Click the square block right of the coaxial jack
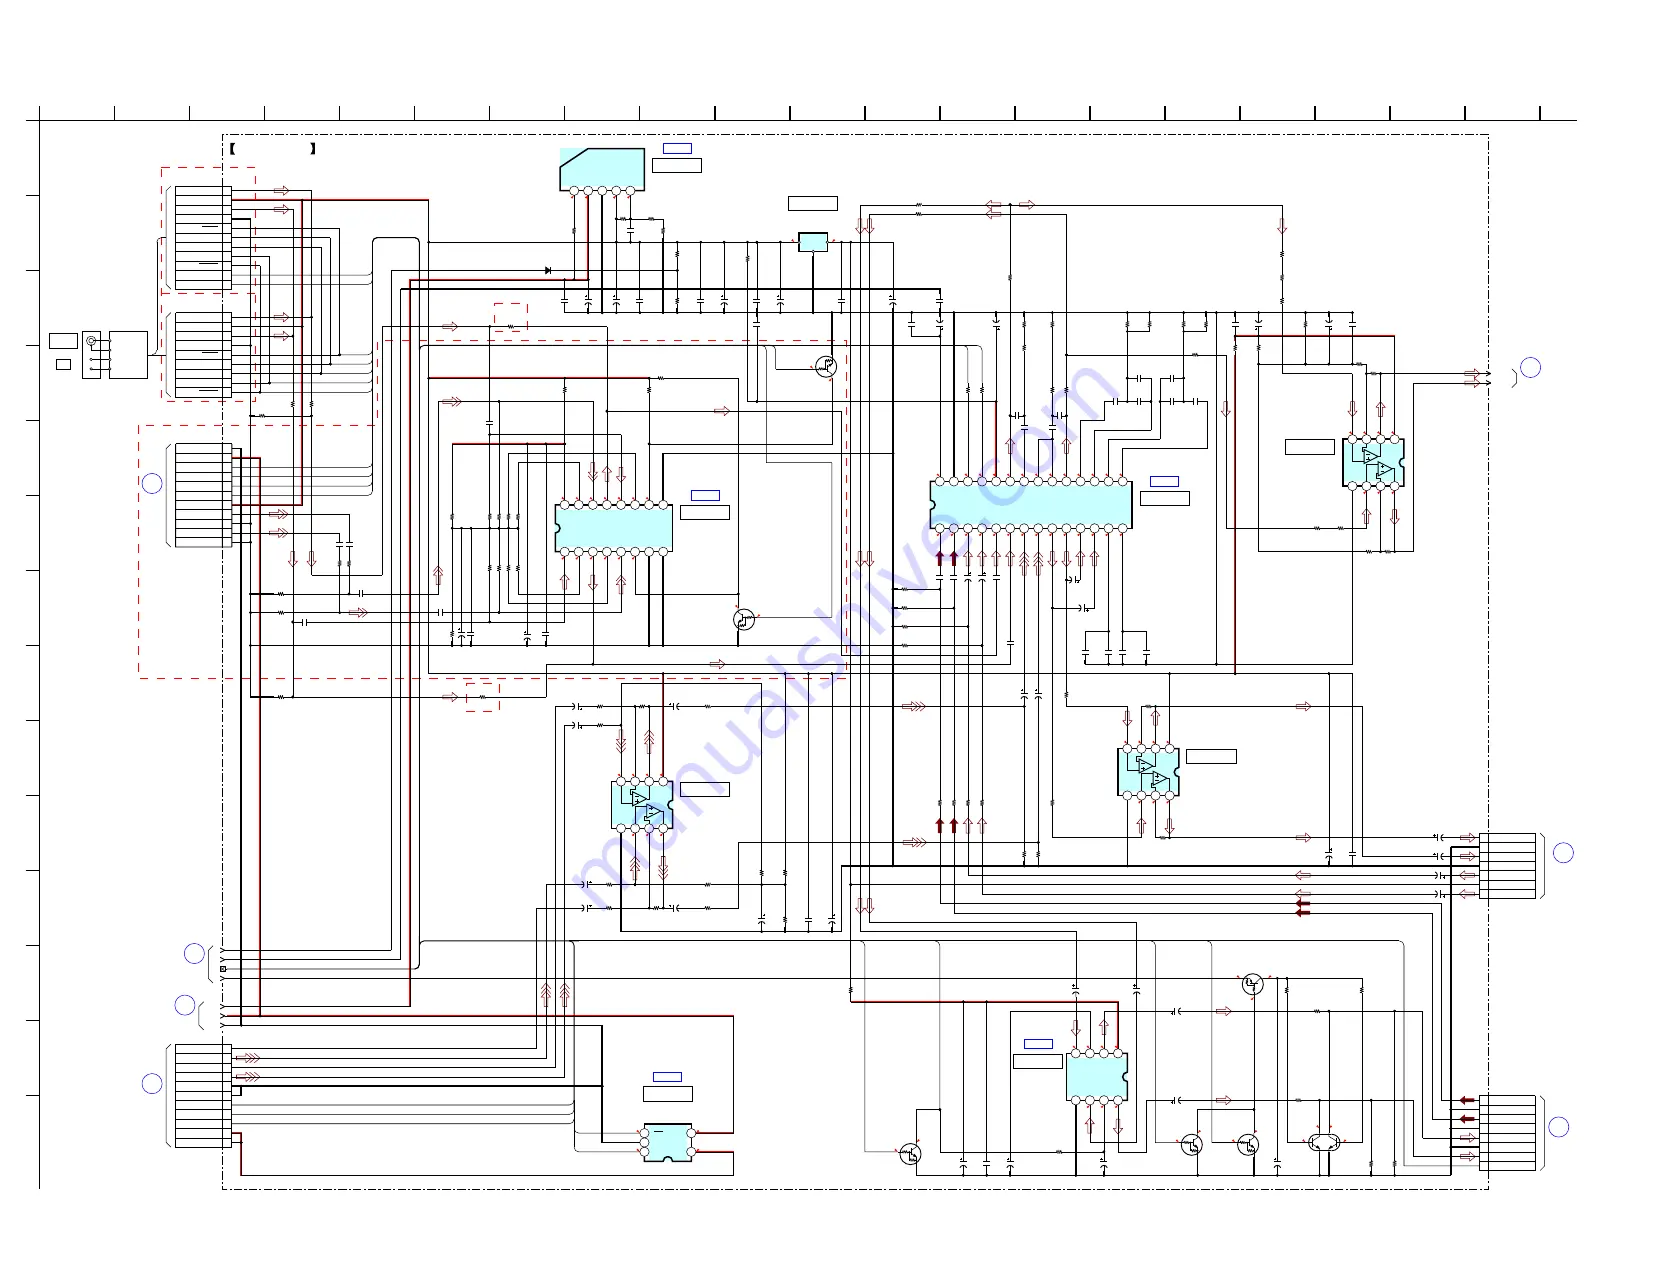The height and width of the screenshot is (1263, 1680). [x=128, y=355]
